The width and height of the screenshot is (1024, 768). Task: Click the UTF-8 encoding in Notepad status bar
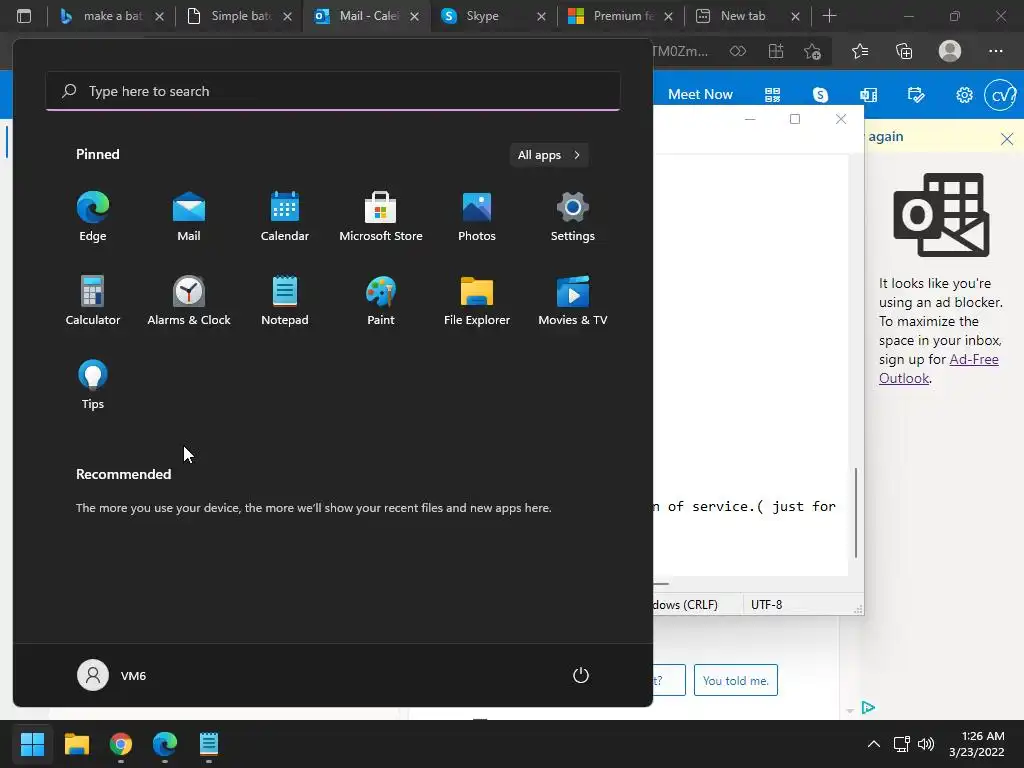(767, 605)
